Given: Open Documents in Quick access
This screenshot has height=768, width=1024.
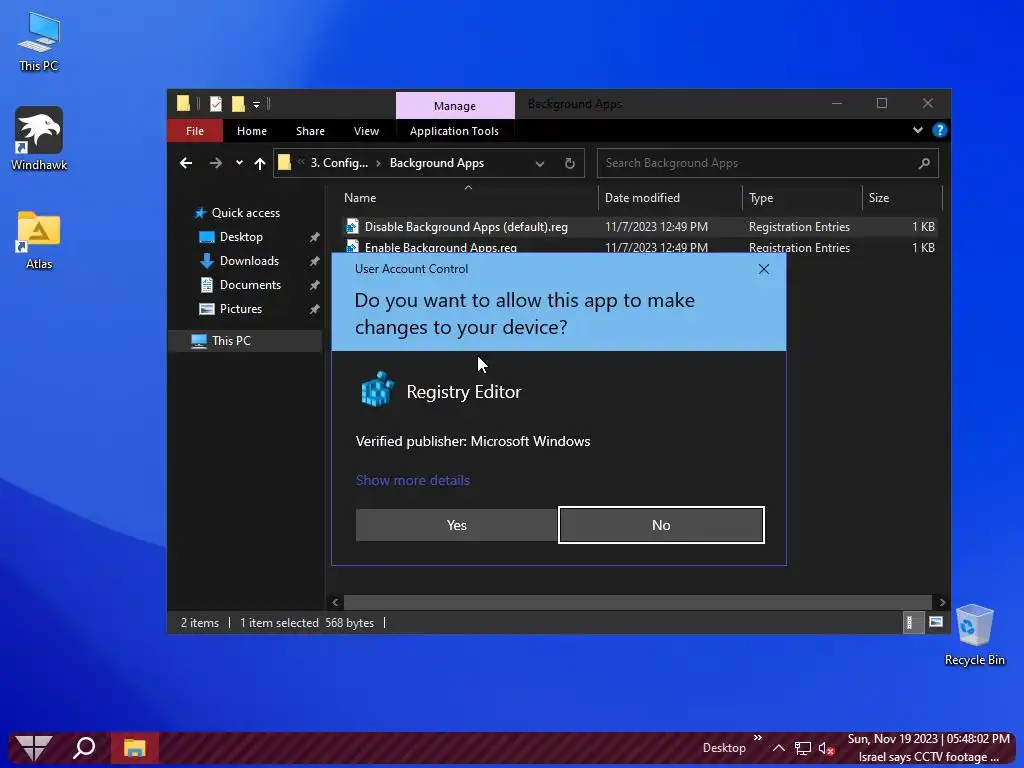Looking at the screenshot, I should [x=250, y=285].
